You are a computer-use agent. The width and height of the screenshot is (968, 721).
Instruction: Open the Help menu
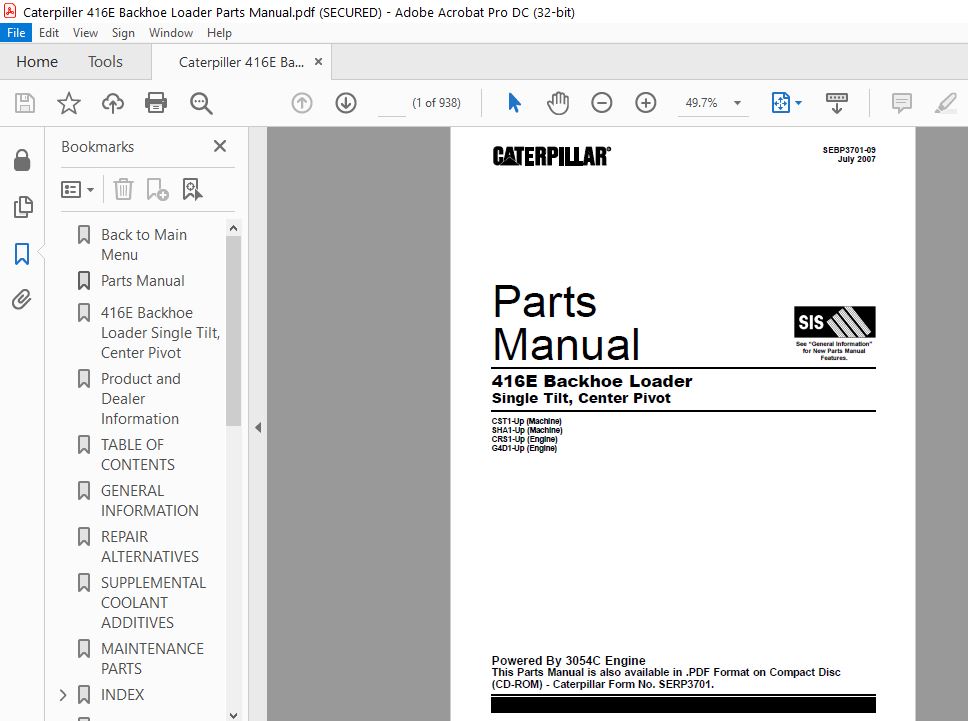click(219, 33)
